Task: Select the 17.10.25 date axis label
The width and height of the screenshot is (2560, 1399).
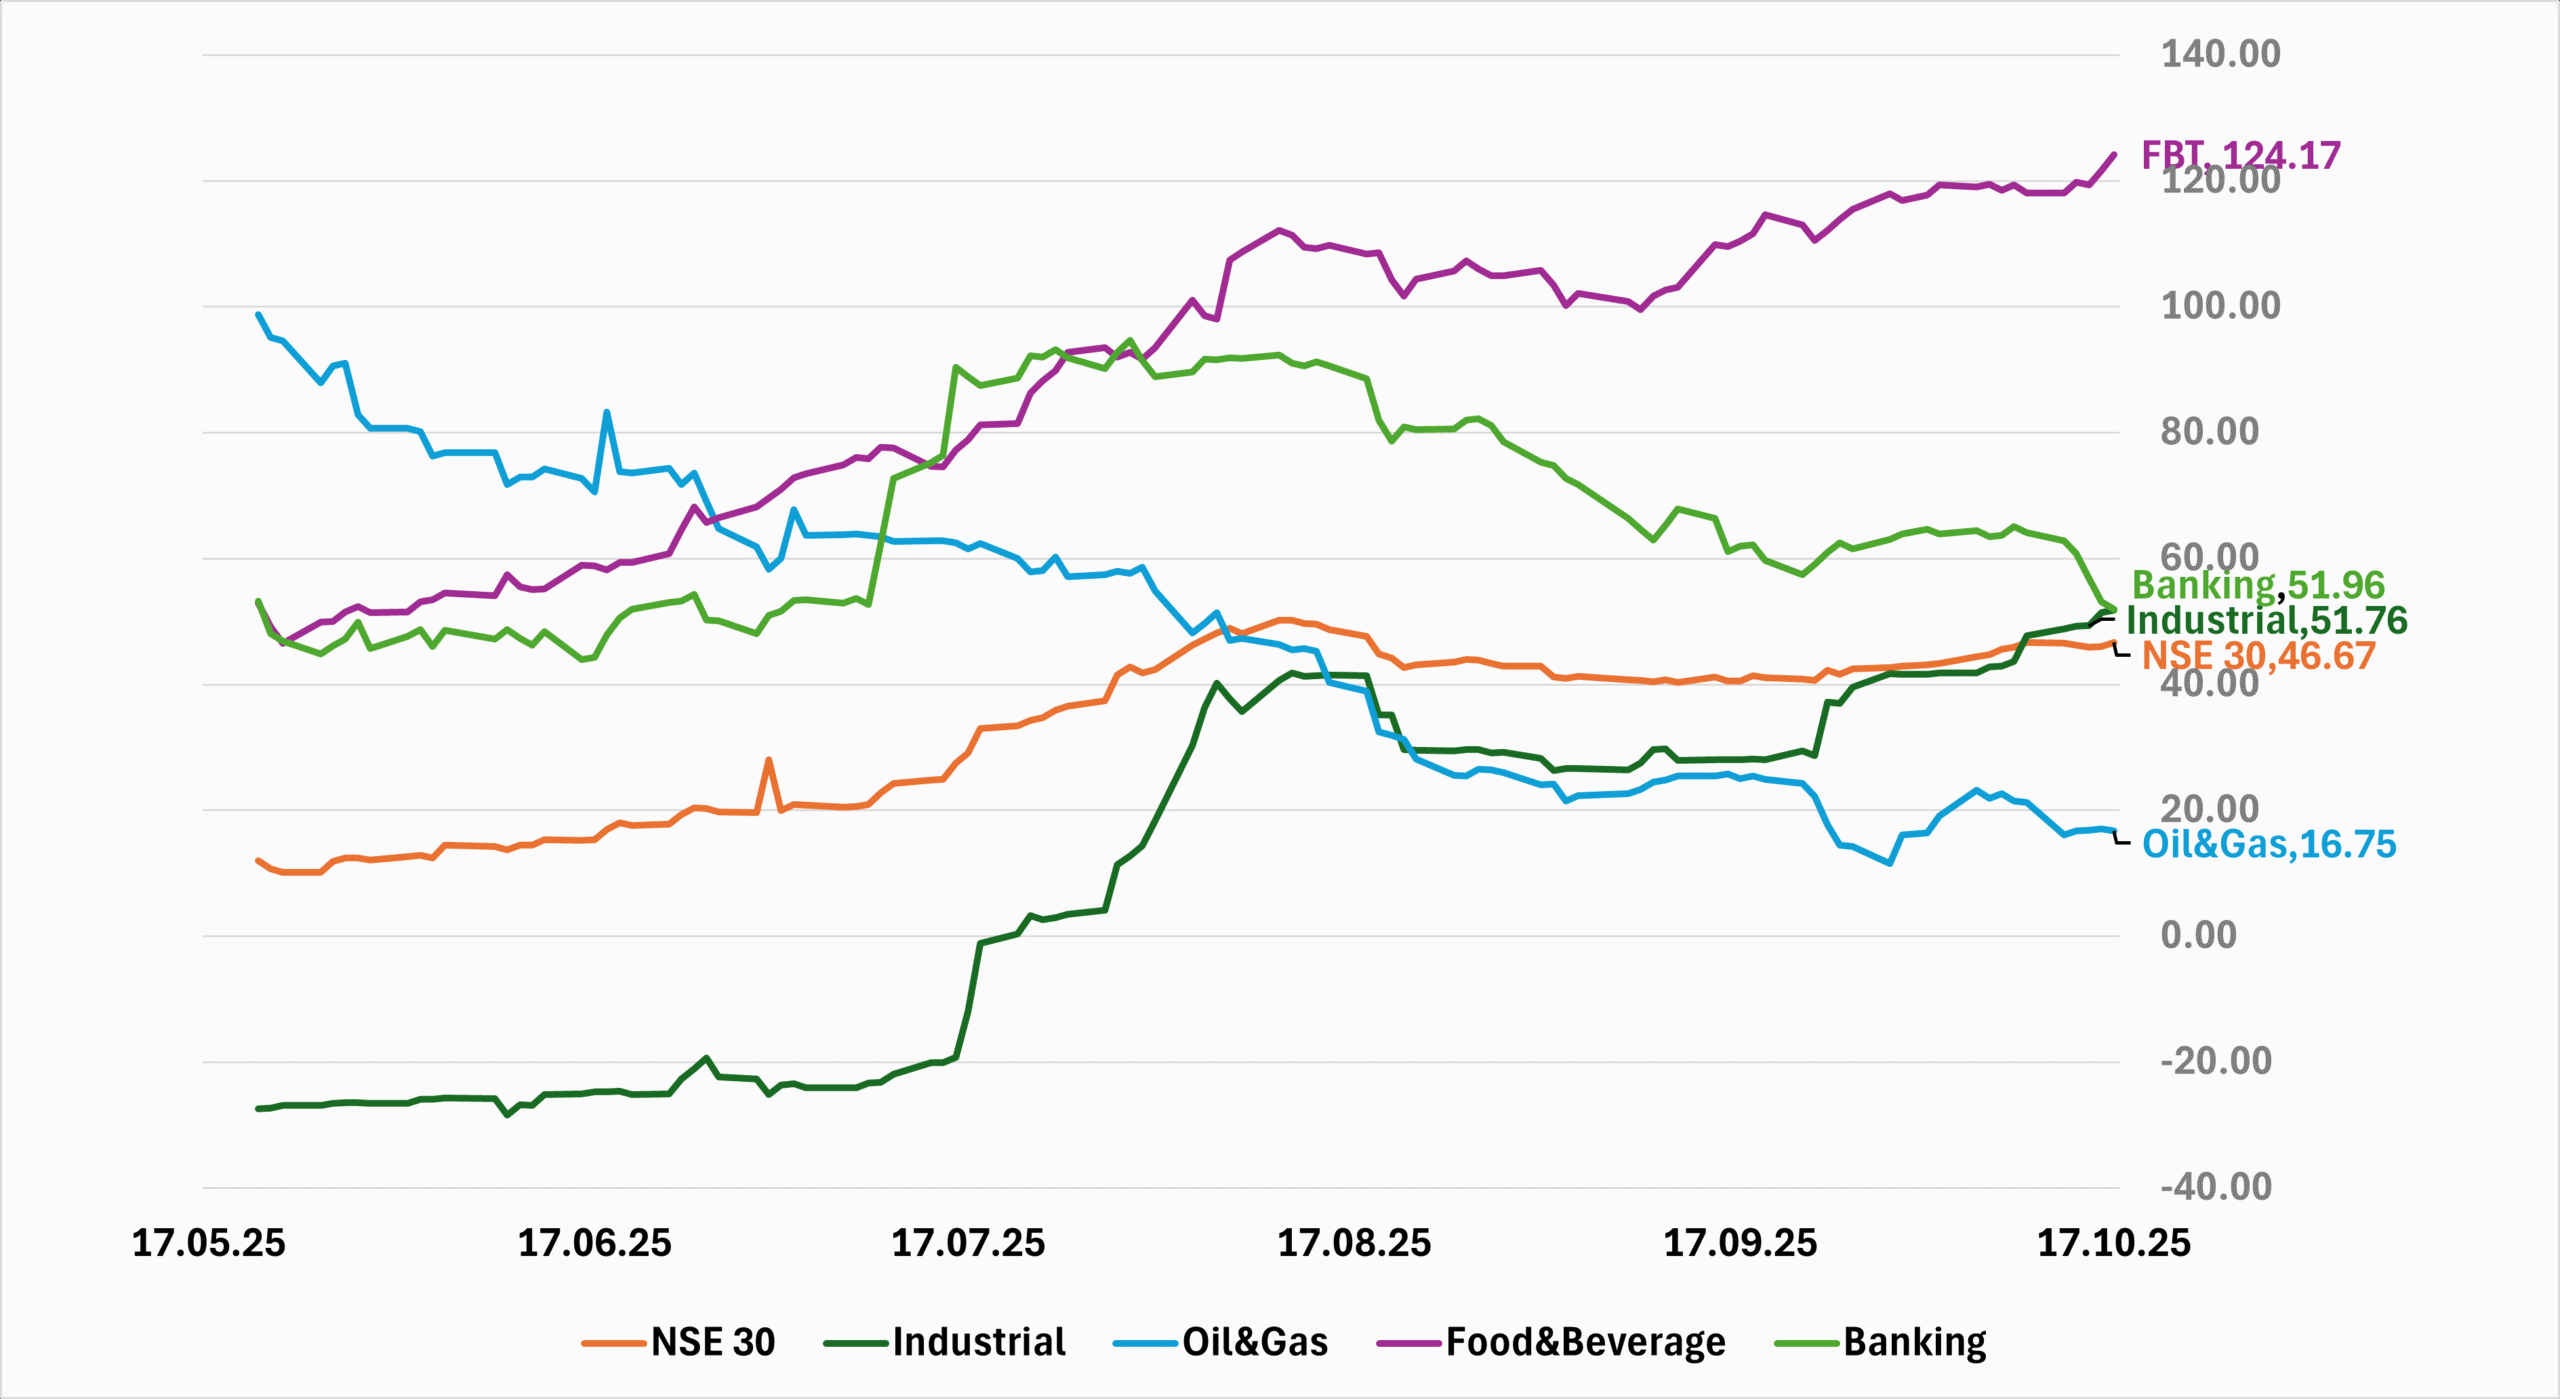Action: click(2114, 1244)
